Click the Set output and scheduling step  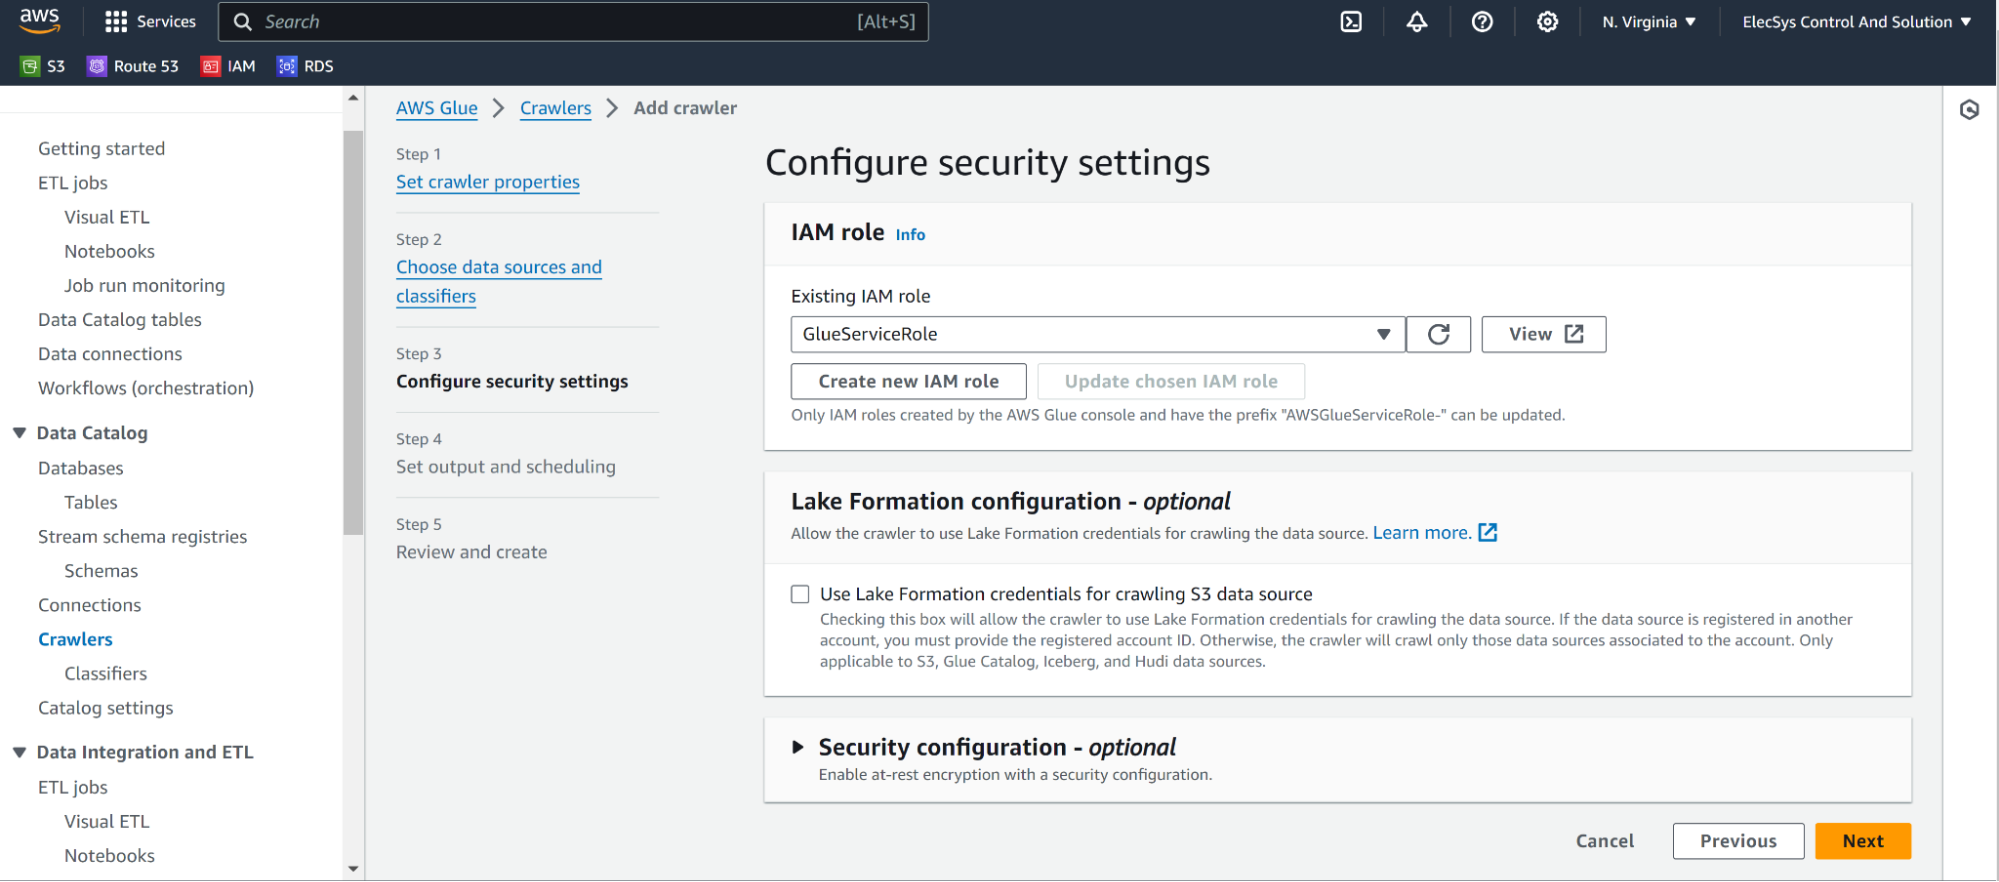pos(506,467)
